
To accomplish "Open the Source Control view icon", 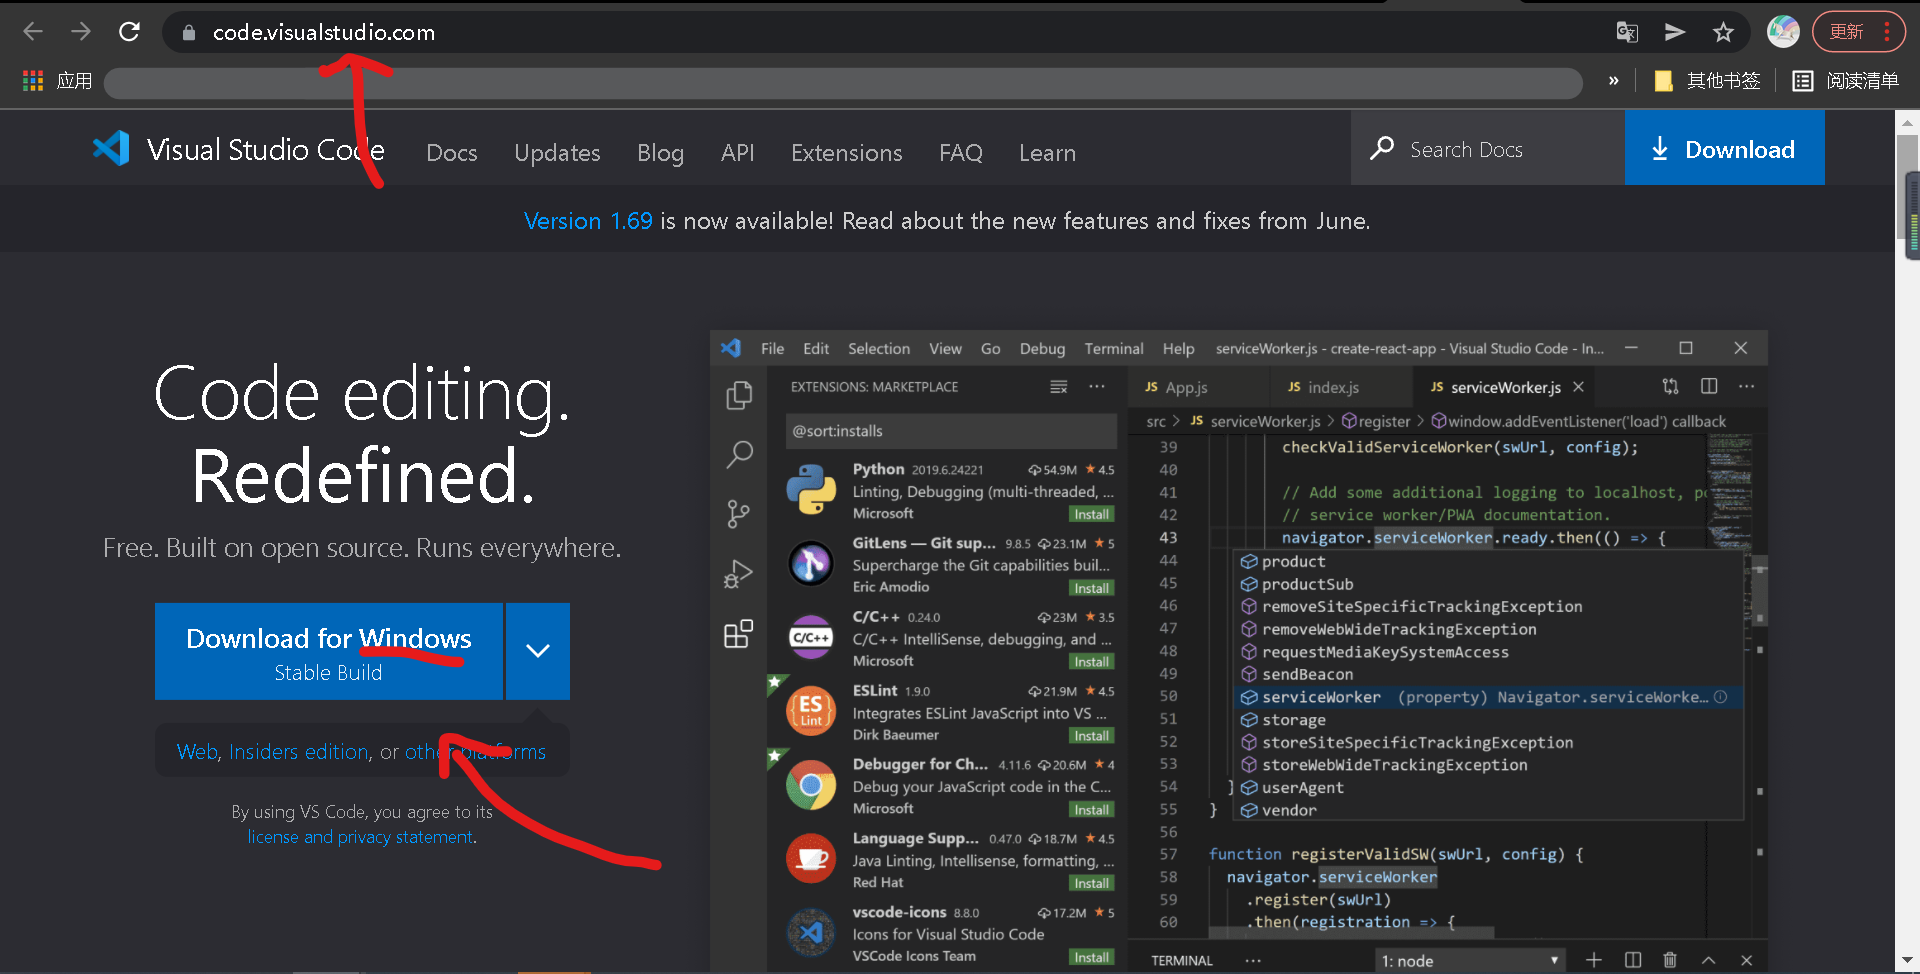I will (738, 513).
